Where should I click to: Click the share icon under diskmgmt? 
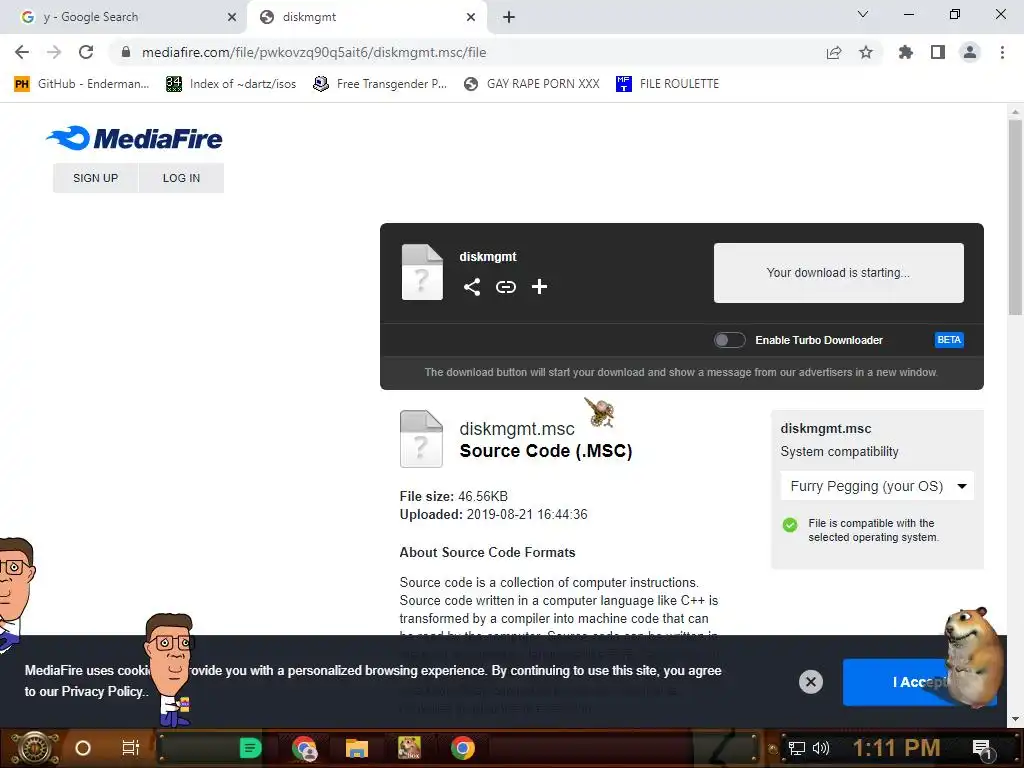472,287
